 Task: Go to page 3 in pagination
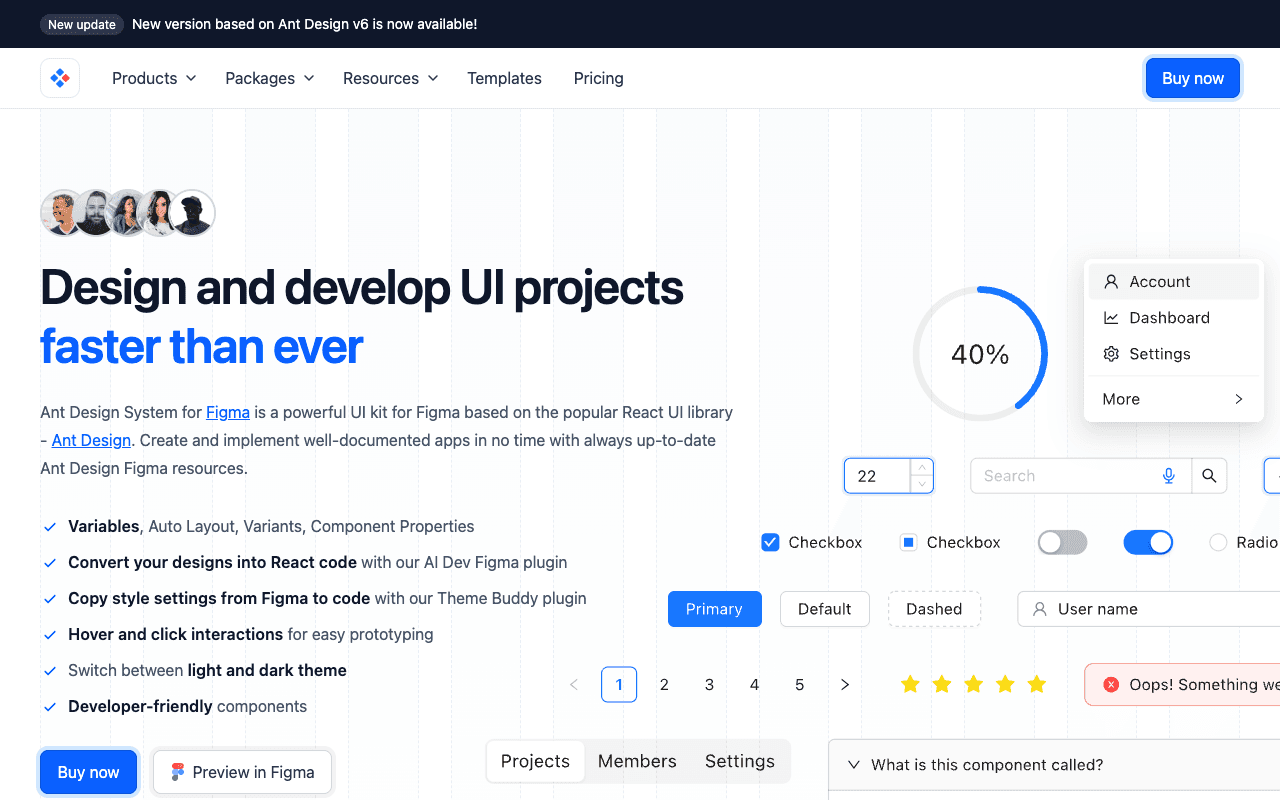709,685
